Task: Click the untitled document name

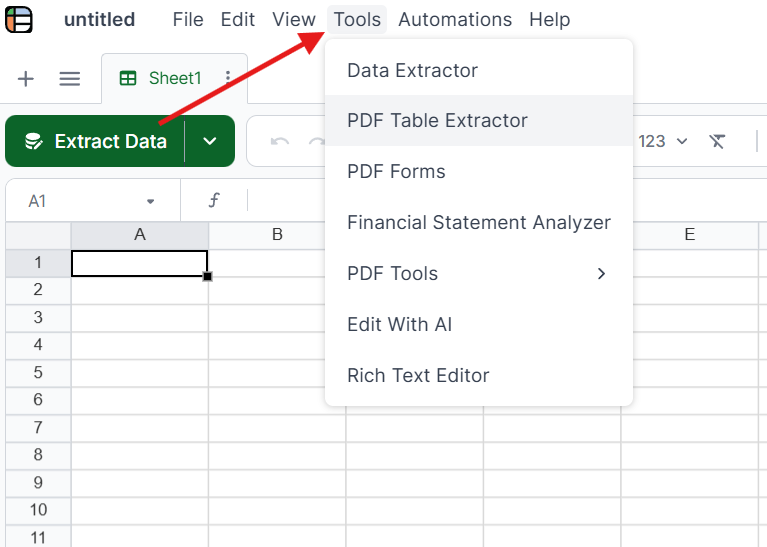Action: click(99, 20)
